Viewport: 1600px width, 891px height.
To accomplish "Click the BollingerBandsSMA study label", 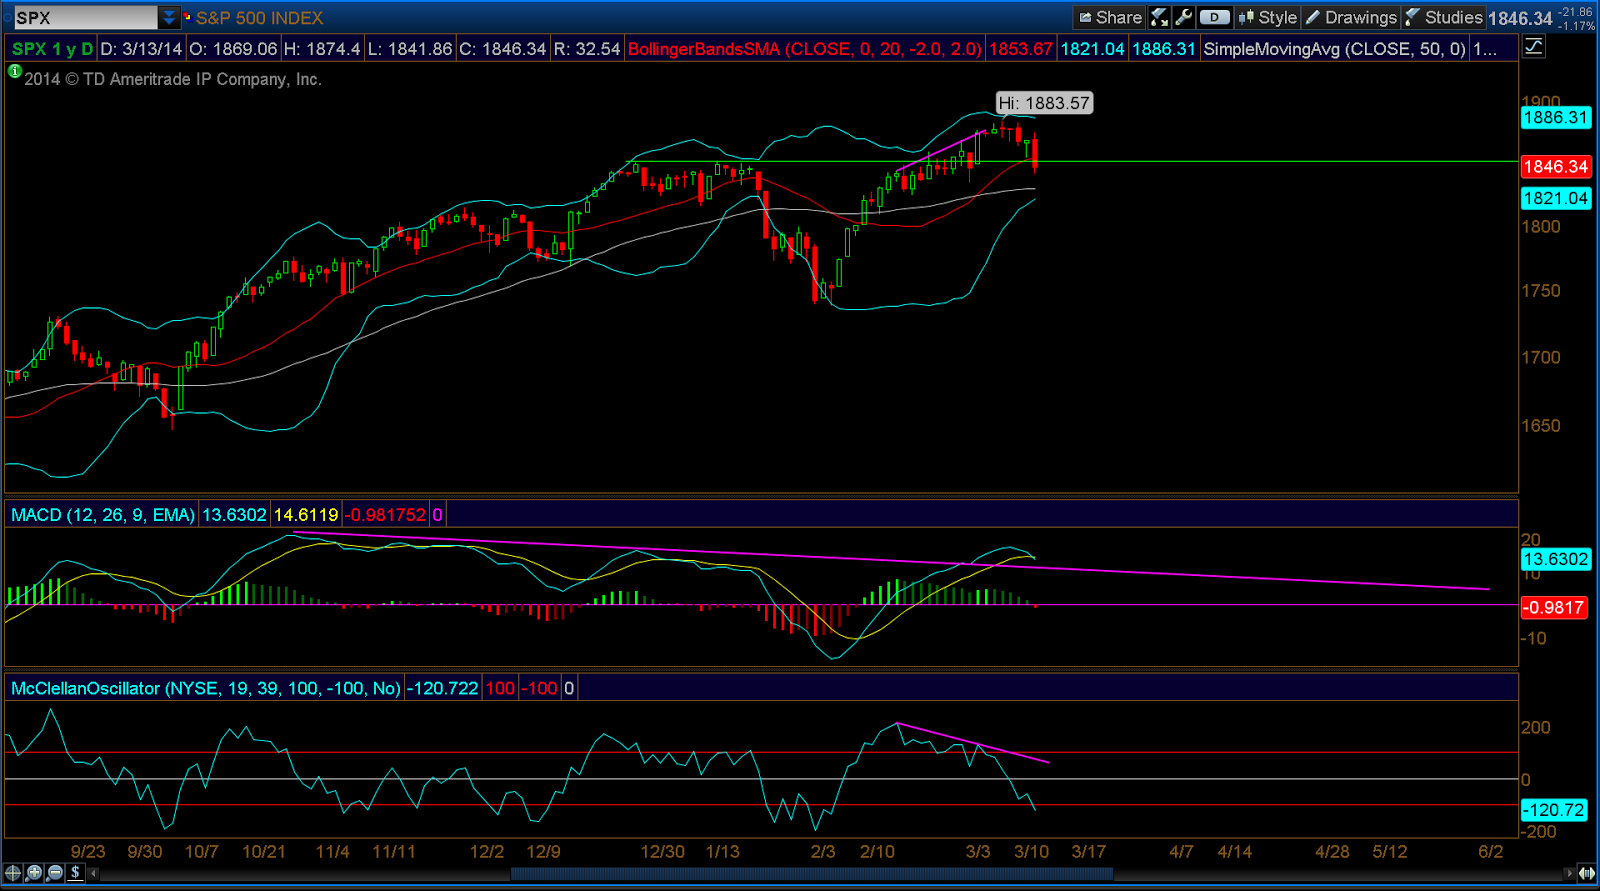I will [805, 48].
